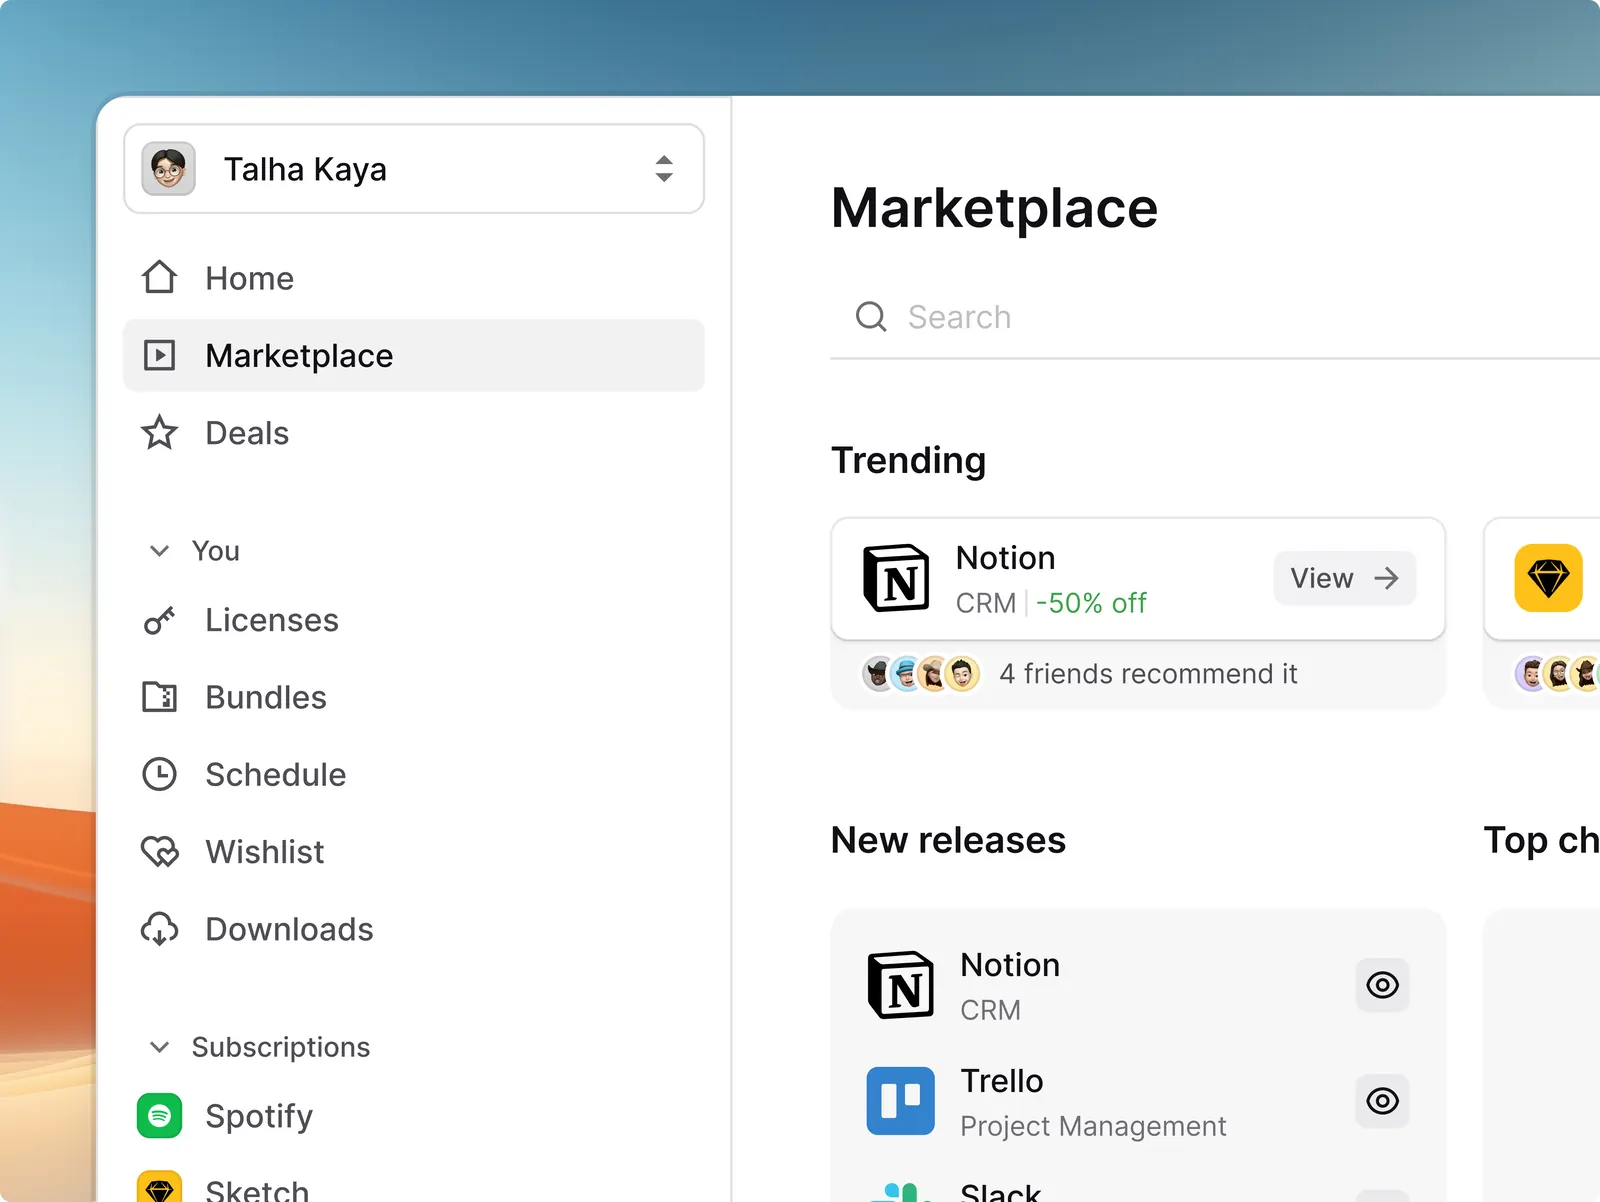Toggle the eye icon next to Trello
Image resolution: width=1600 pixels, height=1202 pixels.
click(1382, 1101)
